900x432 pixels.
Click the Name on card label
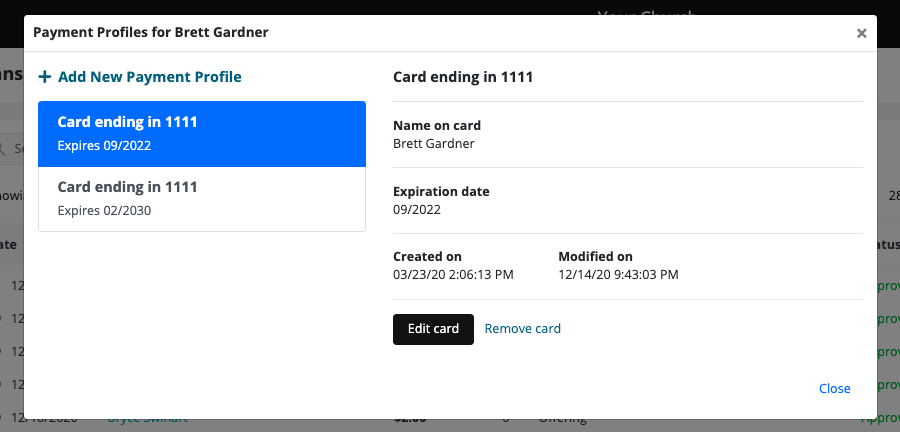coord(436,126)
